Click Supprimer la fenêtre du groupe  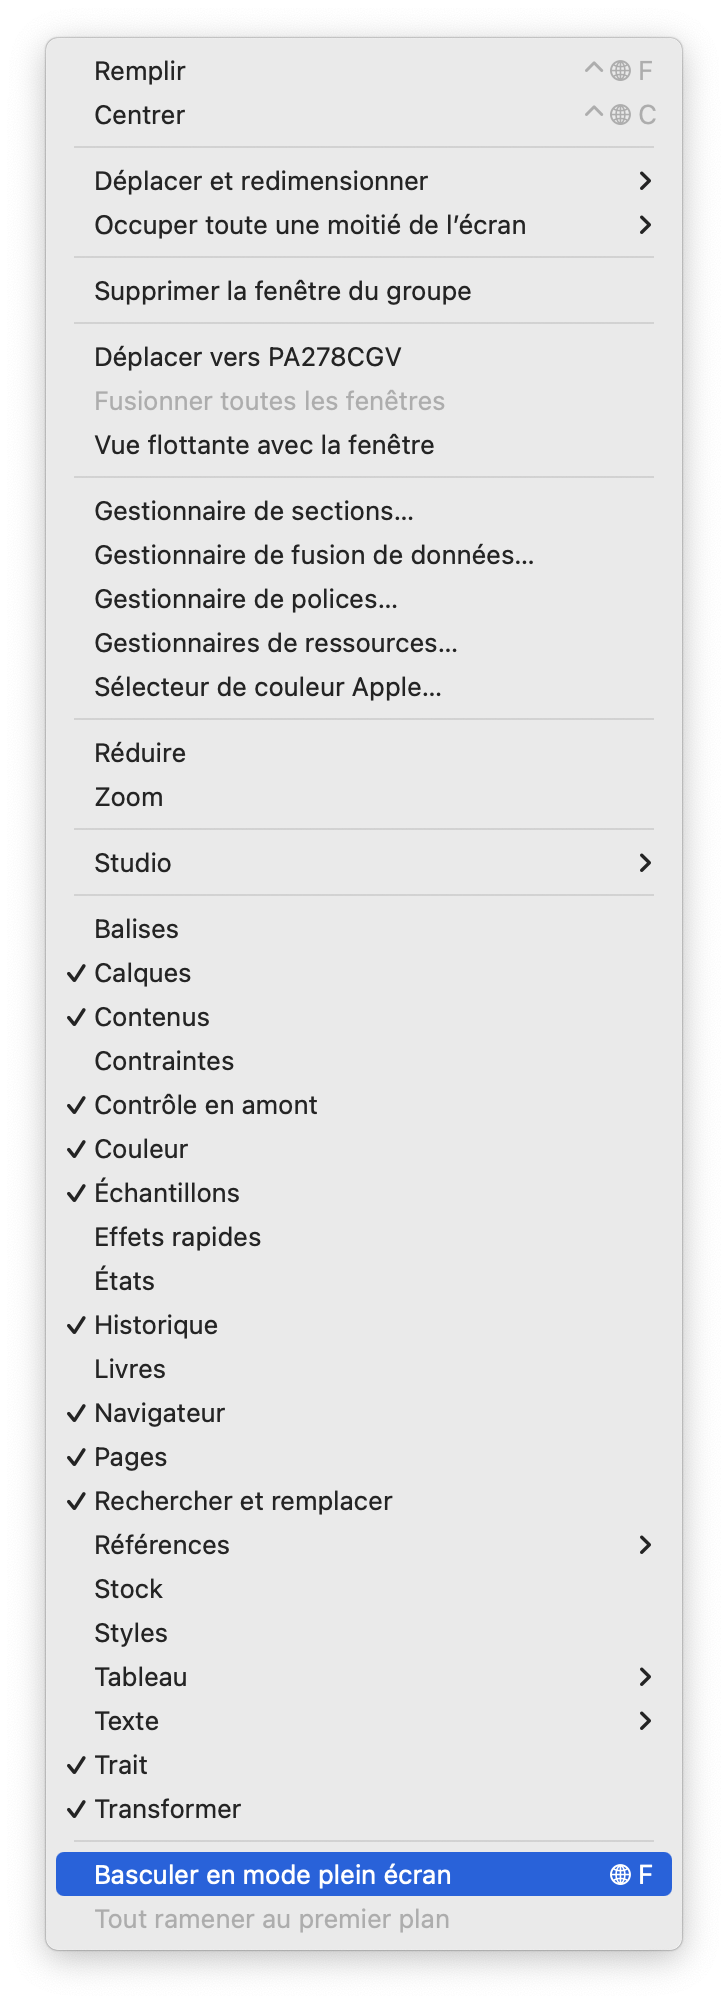tap(283, 291)
